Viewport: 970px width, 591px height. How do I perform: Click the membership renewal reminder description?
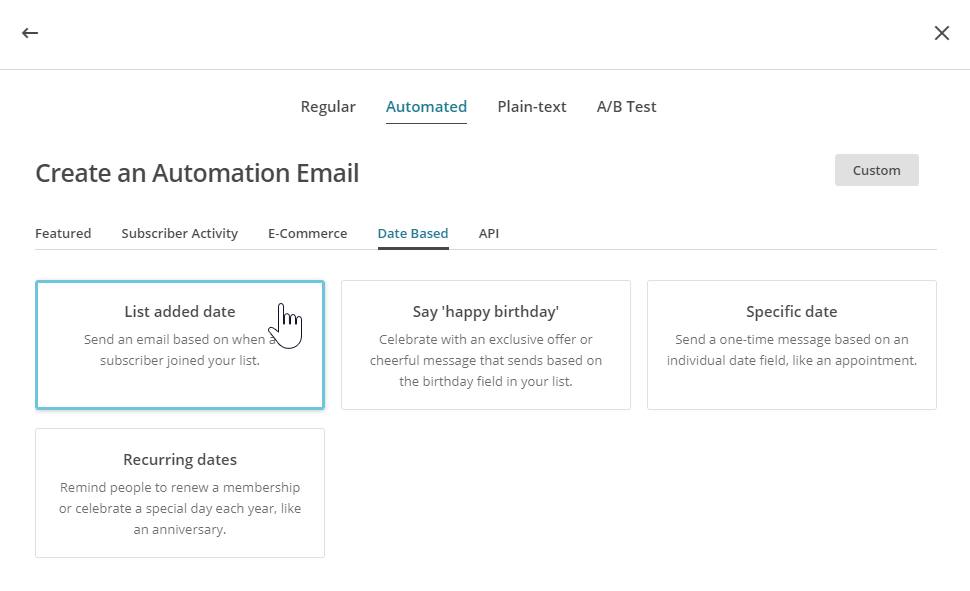click(x=180, y=509)
